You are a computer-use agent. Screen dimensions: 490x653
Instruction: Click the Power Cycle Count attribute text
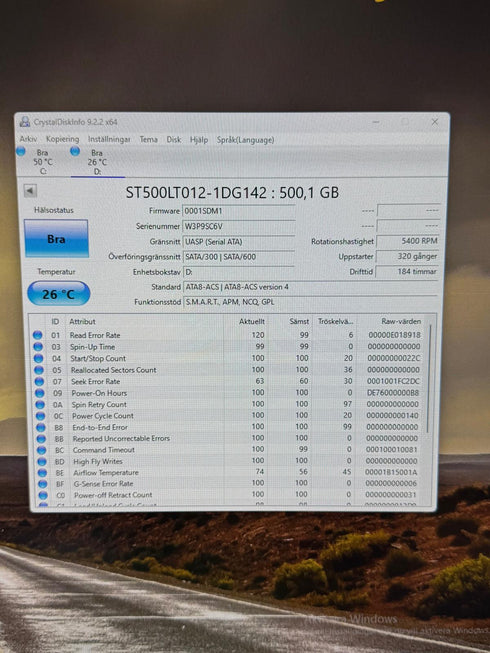pos(103,416)
